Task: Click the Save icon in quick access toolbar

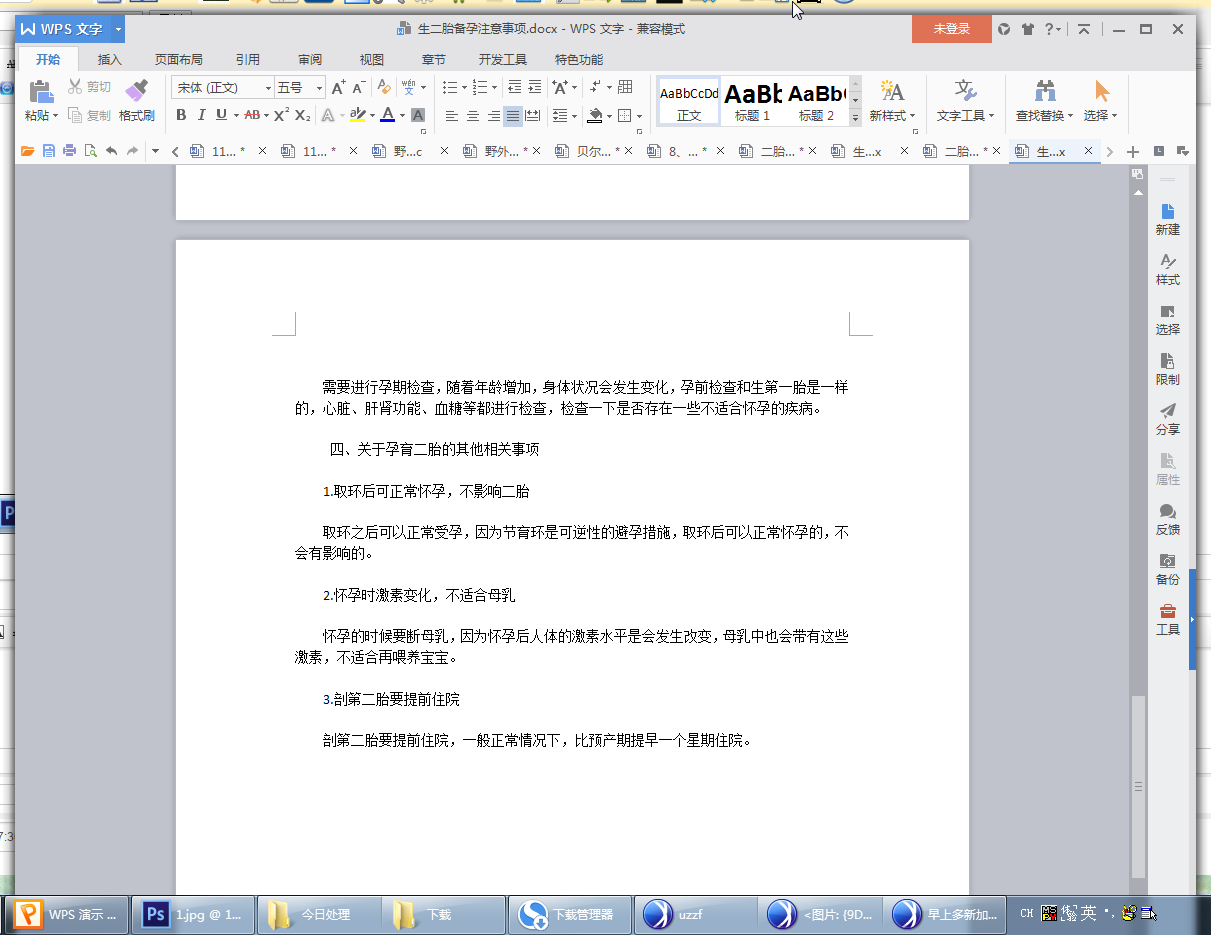Action: (x=49, y=151)
